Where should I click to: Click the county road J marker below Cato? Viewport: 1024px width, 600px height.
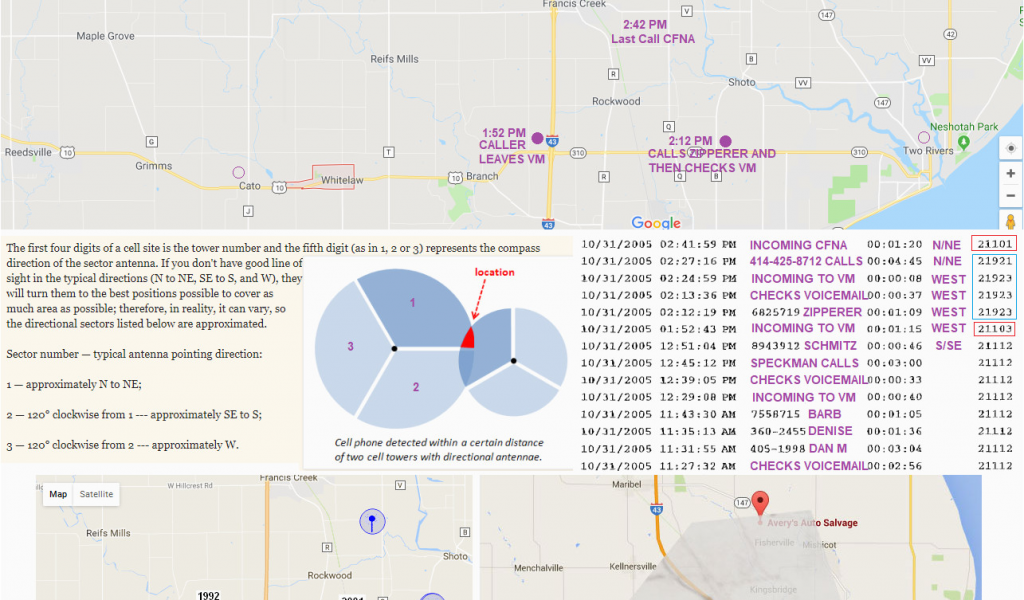pos(248,211)
